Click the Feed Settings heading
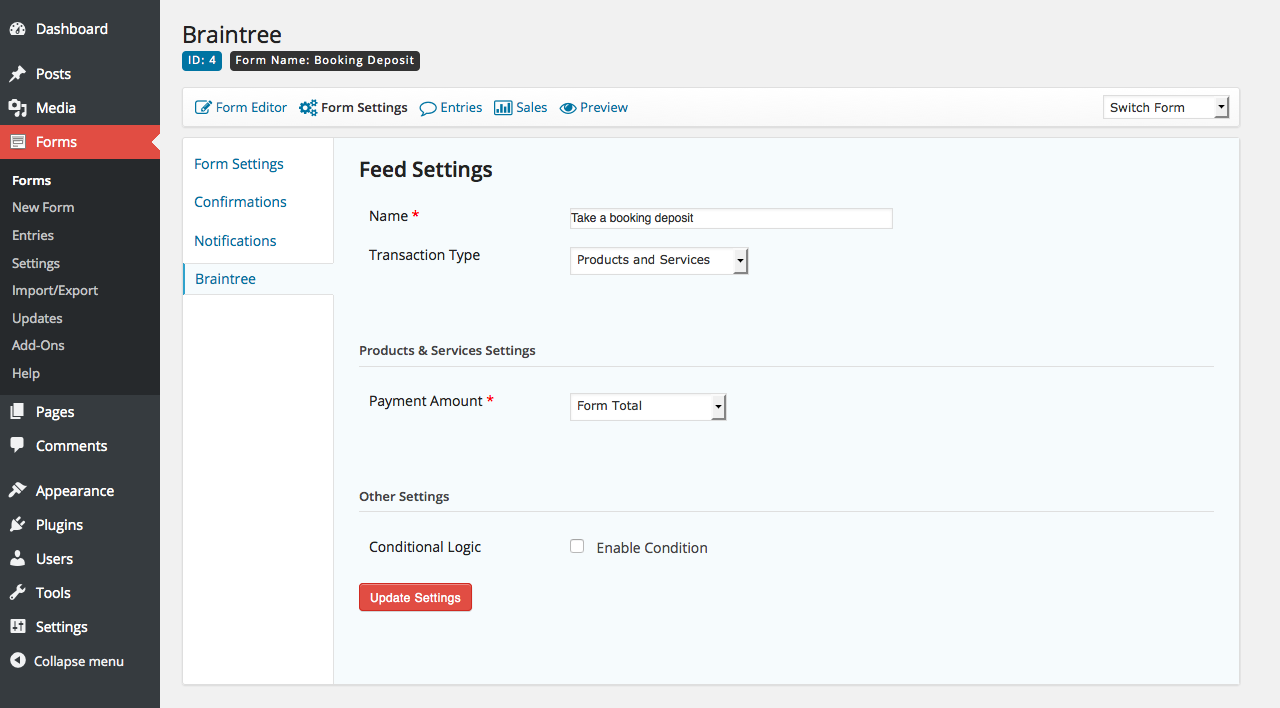This screenshot has width=1280, height=708. tap(426, 170)
